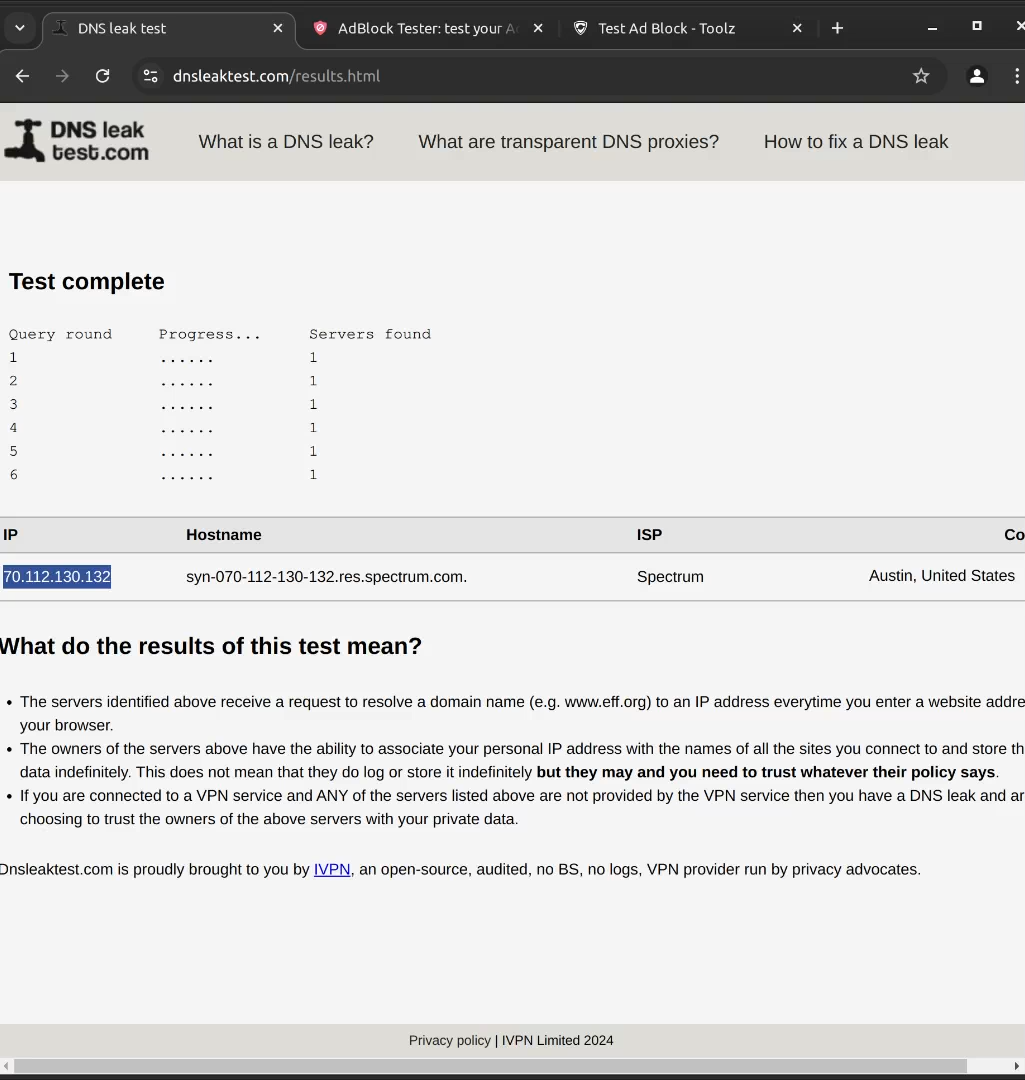This screenshot has width=1025, height=1080.
Task: Click 'What do the results of this test mean?' heading
Action: pyautogui.click(x=211, y=646)
